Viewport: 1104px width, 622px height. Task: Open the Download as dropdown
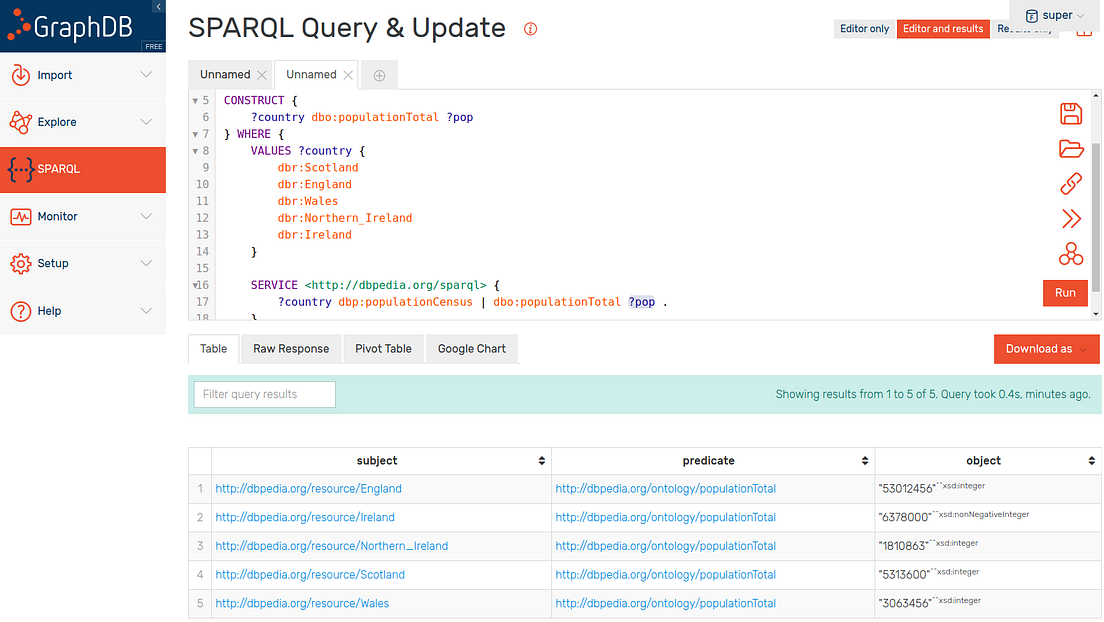(x=1046, y=349)
